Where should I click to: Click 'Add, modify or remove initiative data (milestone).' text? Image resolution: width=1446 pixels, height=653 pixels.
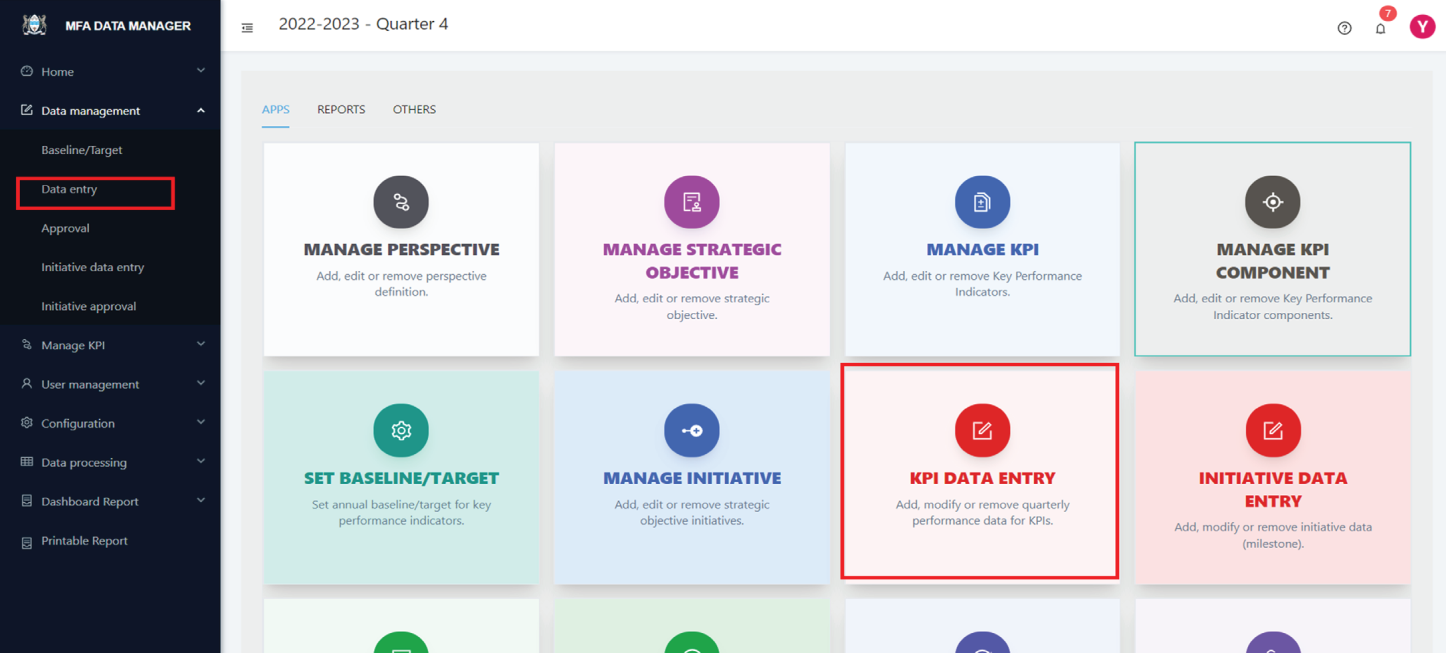coord(1272,535)
